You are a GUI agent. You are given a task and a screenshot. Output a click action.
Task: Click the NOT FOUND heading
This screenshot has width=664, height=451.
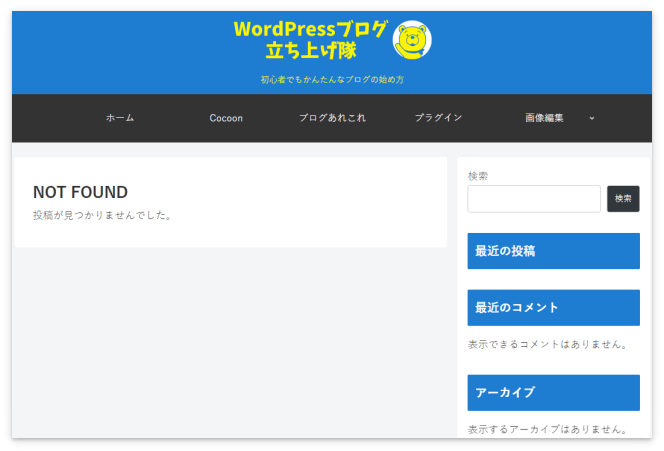[x=80, y=192]
